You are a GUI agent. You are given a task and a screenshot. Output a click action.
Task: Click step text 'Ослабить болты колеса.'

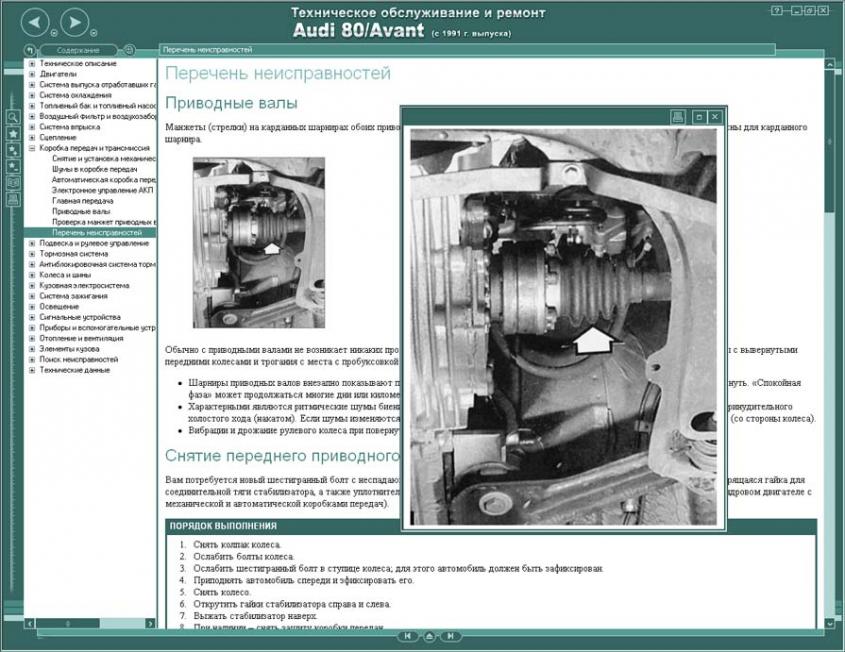pos(244,557)
